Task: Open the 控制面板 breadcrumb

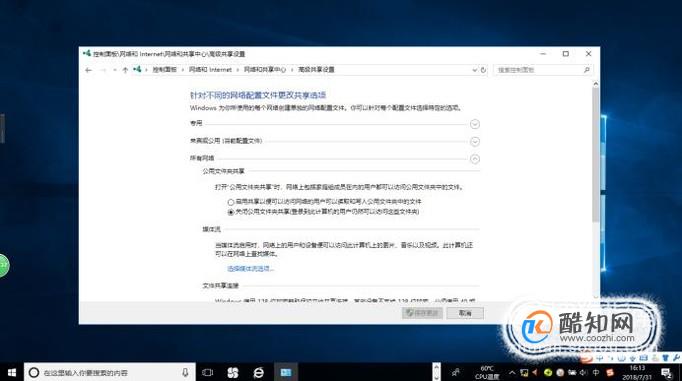Action: tap(164, 70)
